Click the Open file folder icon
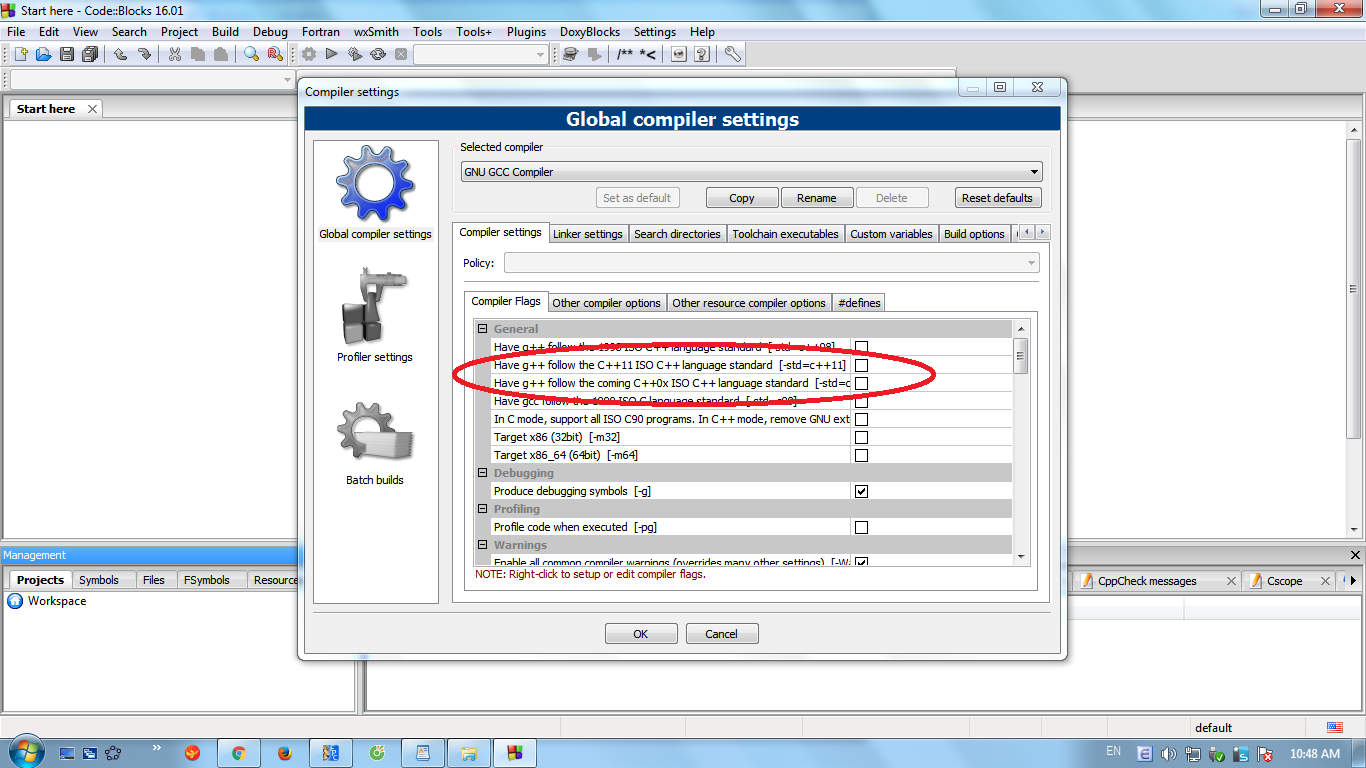The height and width of the screenshot is (768, 1366). pyautogui.click(x=43, y=54)
